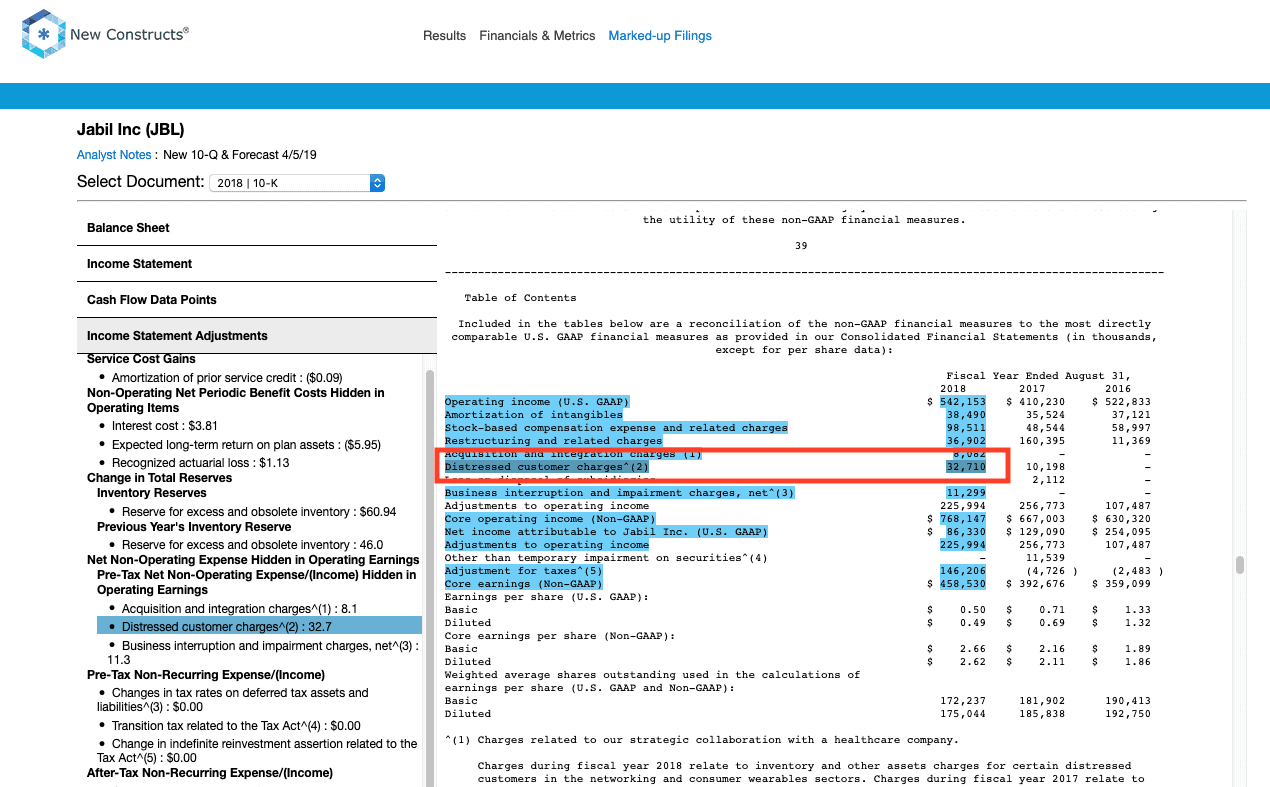
Task: Select Transition tax related to the Tax Act item
Action: 236,726
